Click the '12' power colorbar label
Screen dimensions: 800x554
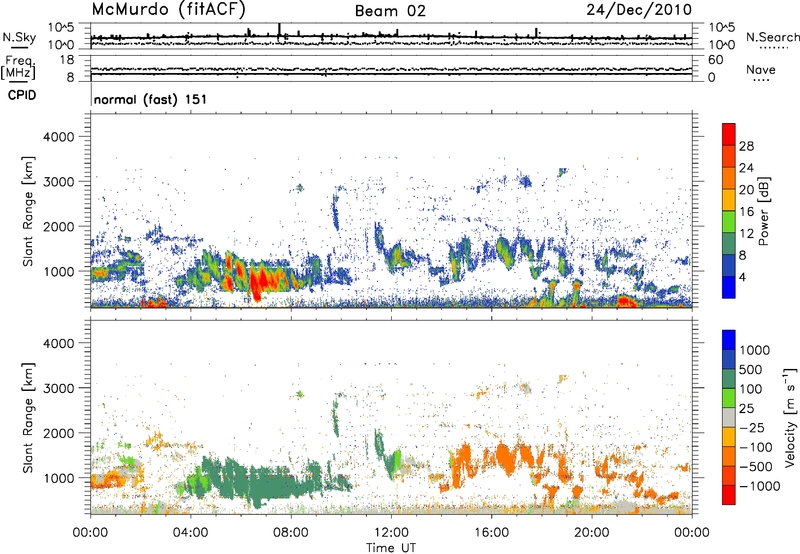pos(746,234)
